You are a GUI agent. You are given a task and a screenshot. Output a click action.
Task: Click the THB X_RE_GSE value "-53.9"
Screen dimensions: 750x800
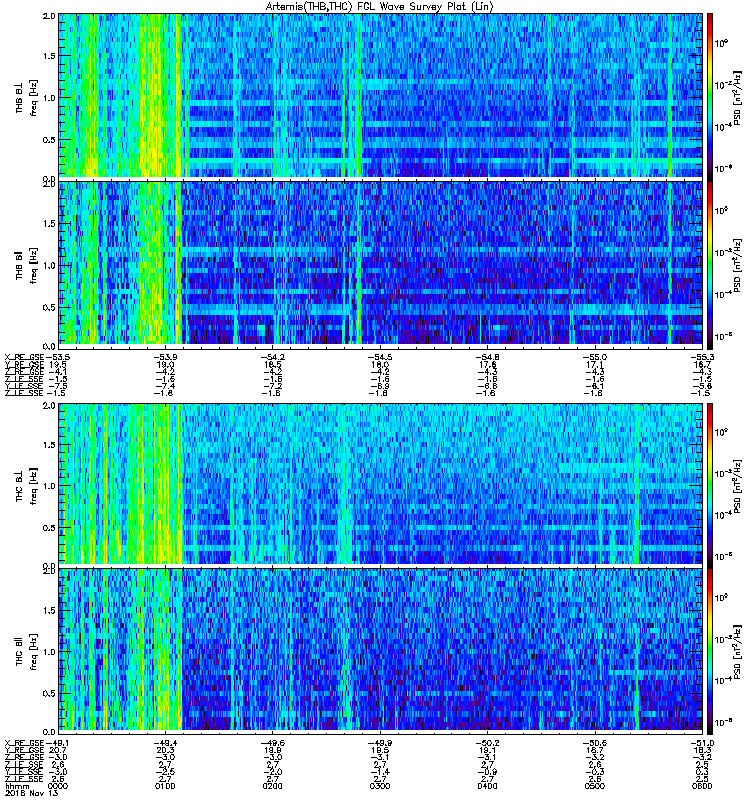tap(165, 357)
